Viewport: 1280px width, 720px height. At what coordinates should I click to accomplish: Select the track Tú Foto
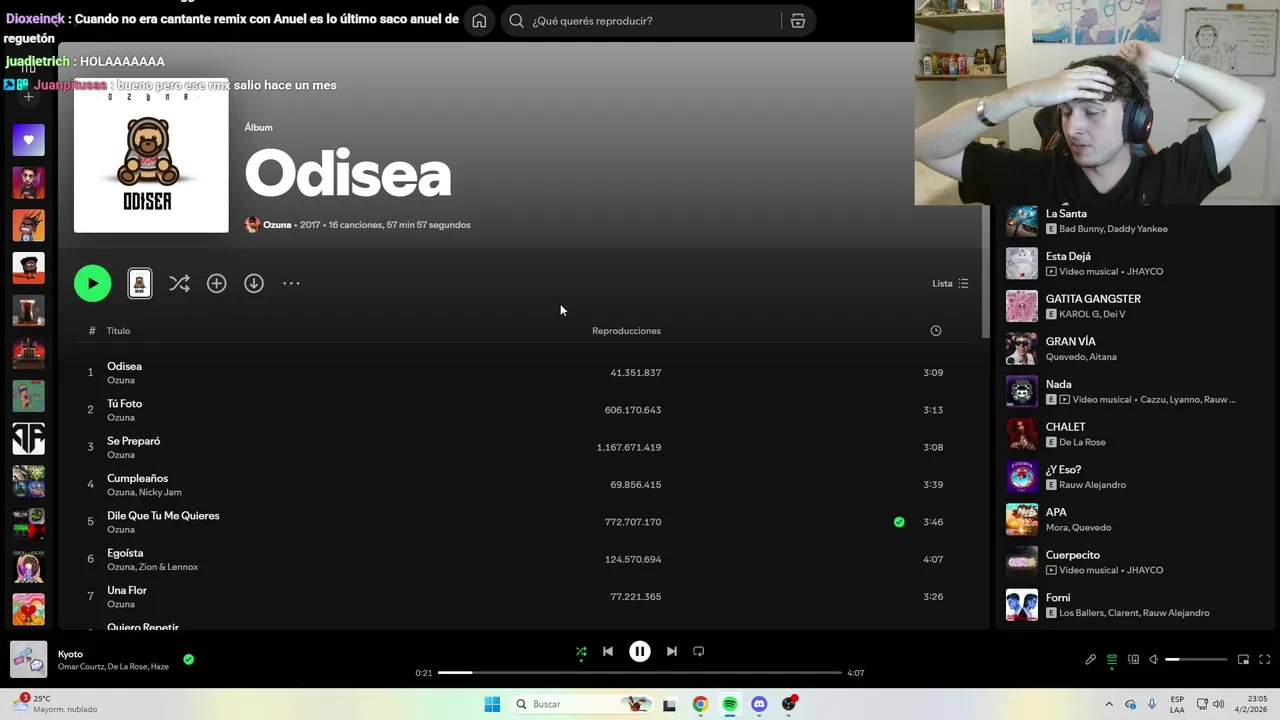click(124, 404)
